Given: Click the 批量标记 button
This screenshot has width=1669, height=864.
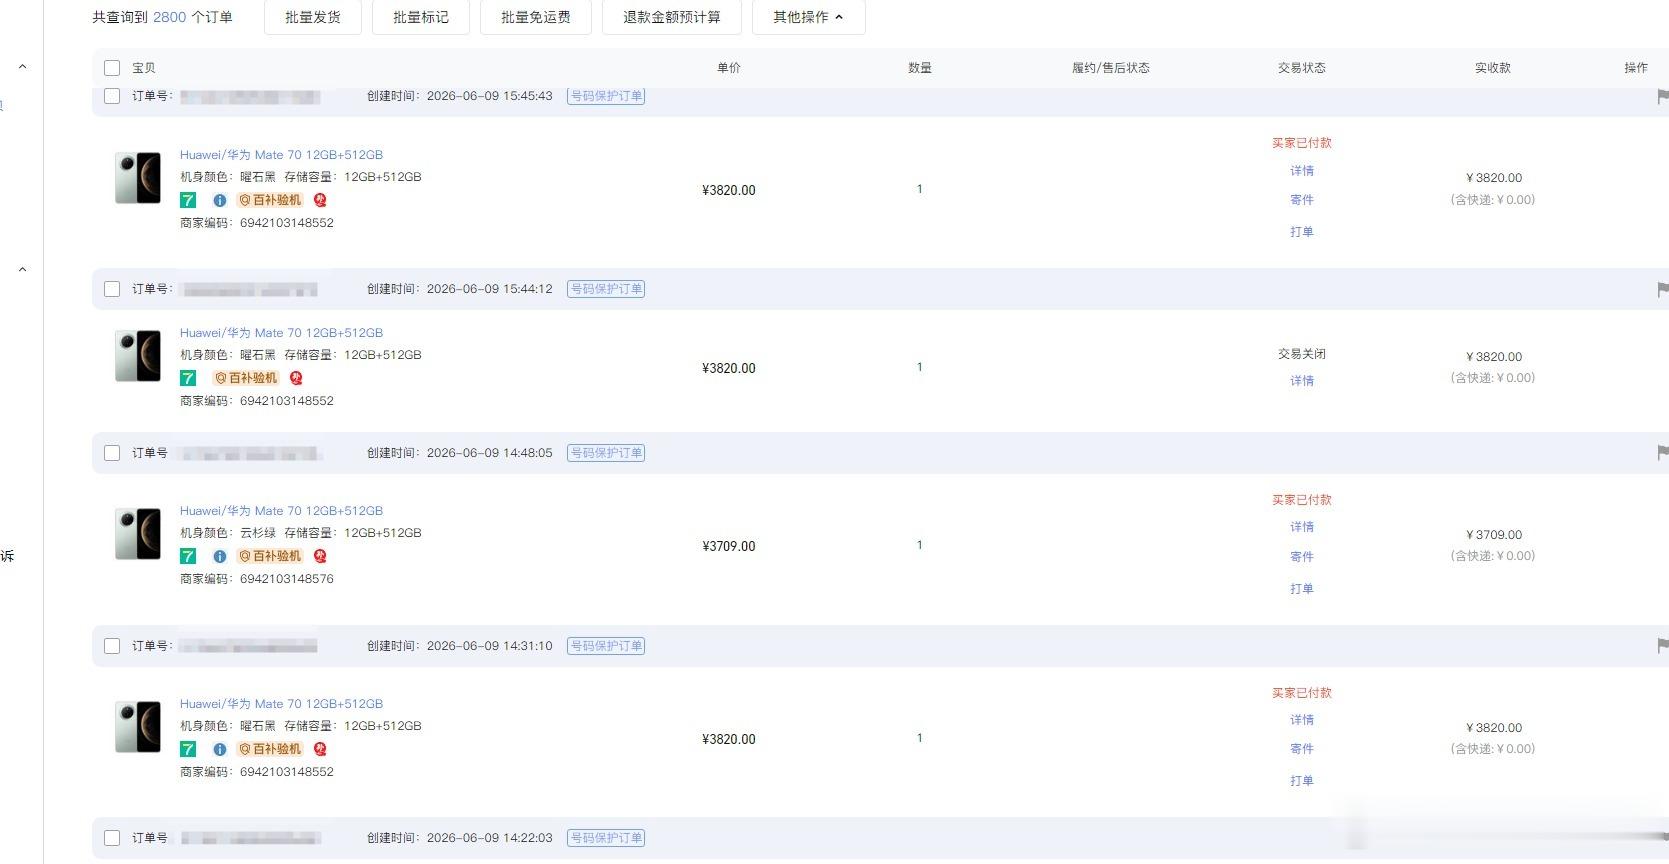Looking at the screenshot, I should (x=421, y=17).
